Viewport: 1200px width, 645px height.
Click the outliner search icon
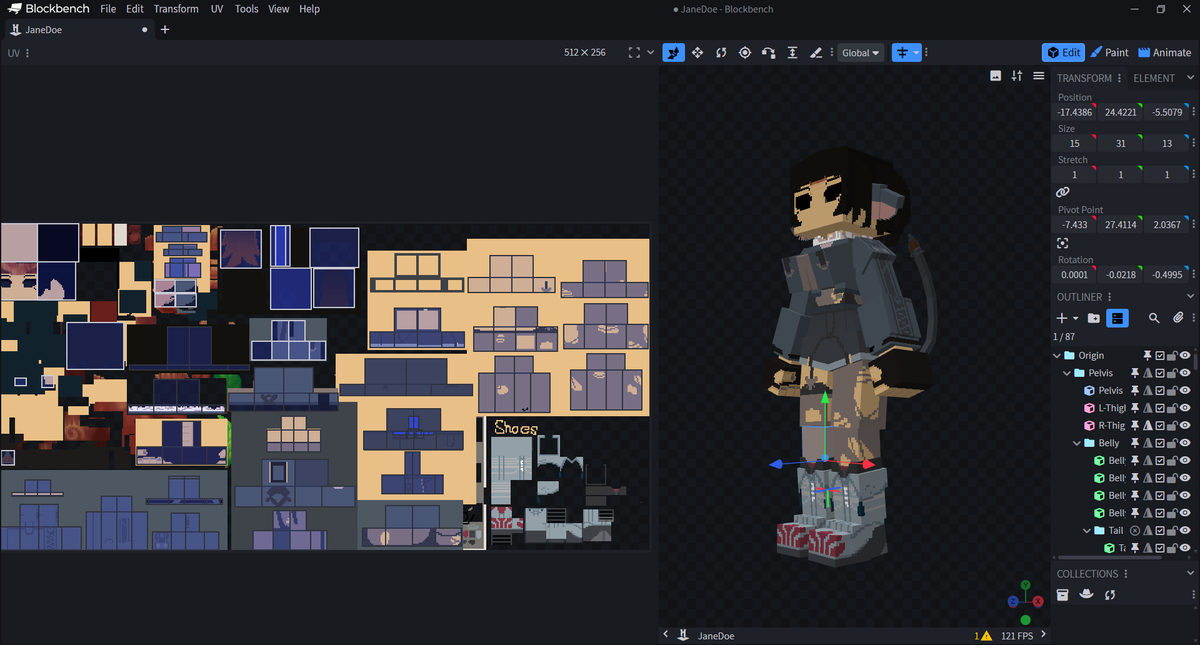click(1154, 318)
